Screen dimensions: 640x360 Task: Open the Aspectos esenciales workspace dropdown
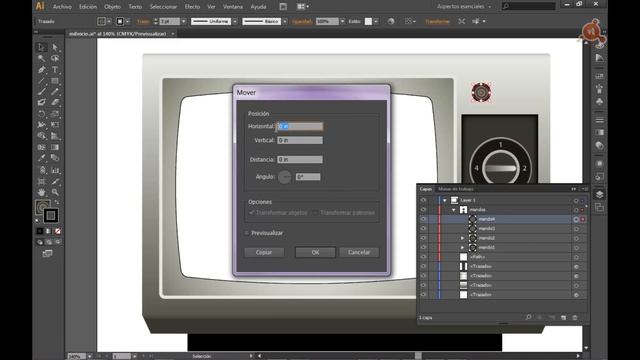coord(464,7)
